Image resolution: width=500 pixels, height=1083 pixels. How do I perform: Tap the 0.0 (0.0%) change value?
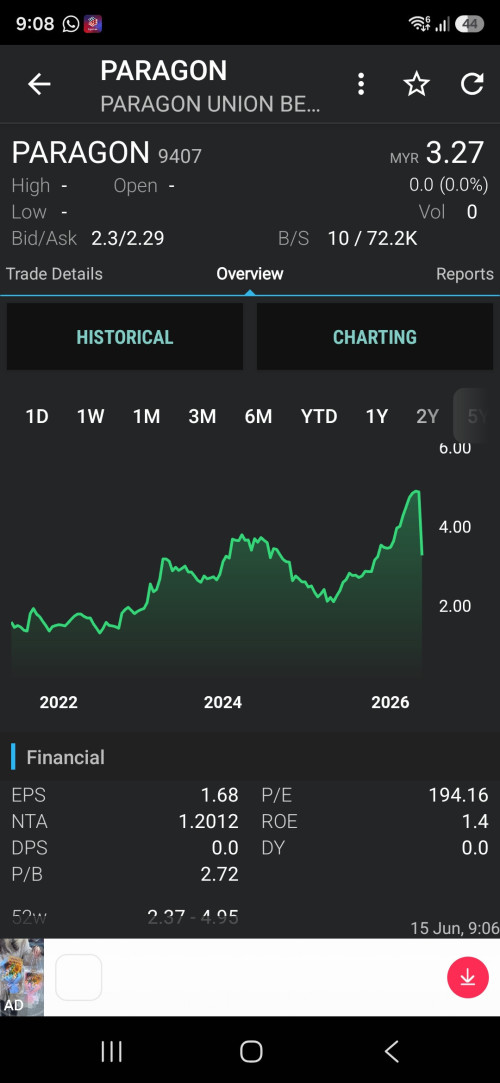(x=449, y=186)
